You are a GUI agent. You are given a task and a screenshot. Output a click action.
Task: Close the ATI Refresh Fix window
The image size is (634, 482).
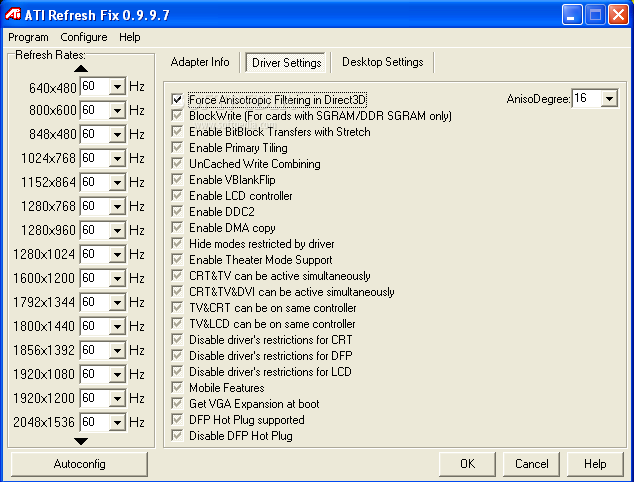click(x=619, y=15)
